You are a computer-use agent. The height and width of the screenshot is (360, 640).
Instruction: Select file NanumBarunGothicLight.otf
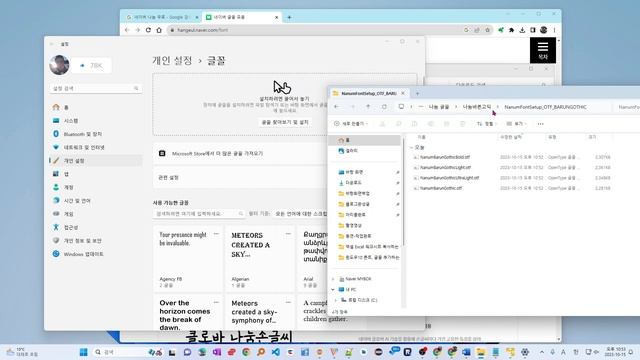click(x=445, y=167)
